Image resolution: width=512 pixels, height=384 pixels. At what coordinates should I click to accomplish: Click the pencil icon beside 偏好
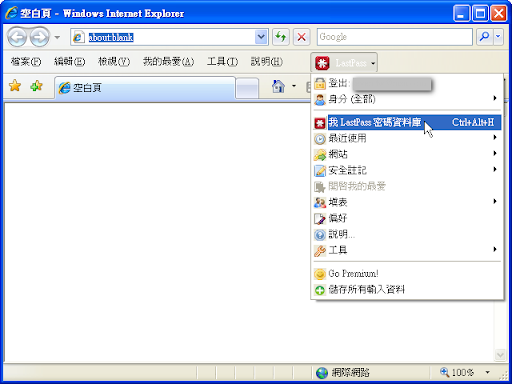(320, 219)
